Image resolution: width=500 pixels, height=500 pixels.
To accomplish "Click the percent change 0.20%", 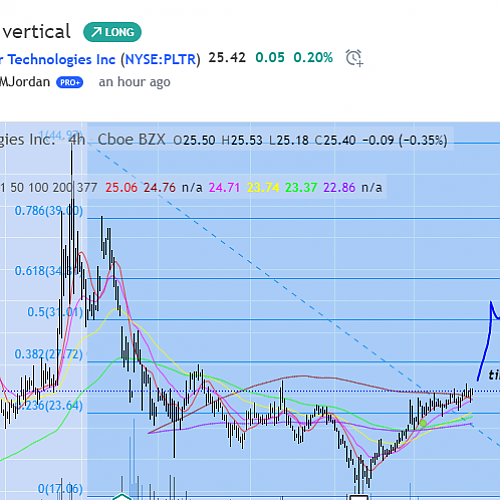I will tap(313, 58).
